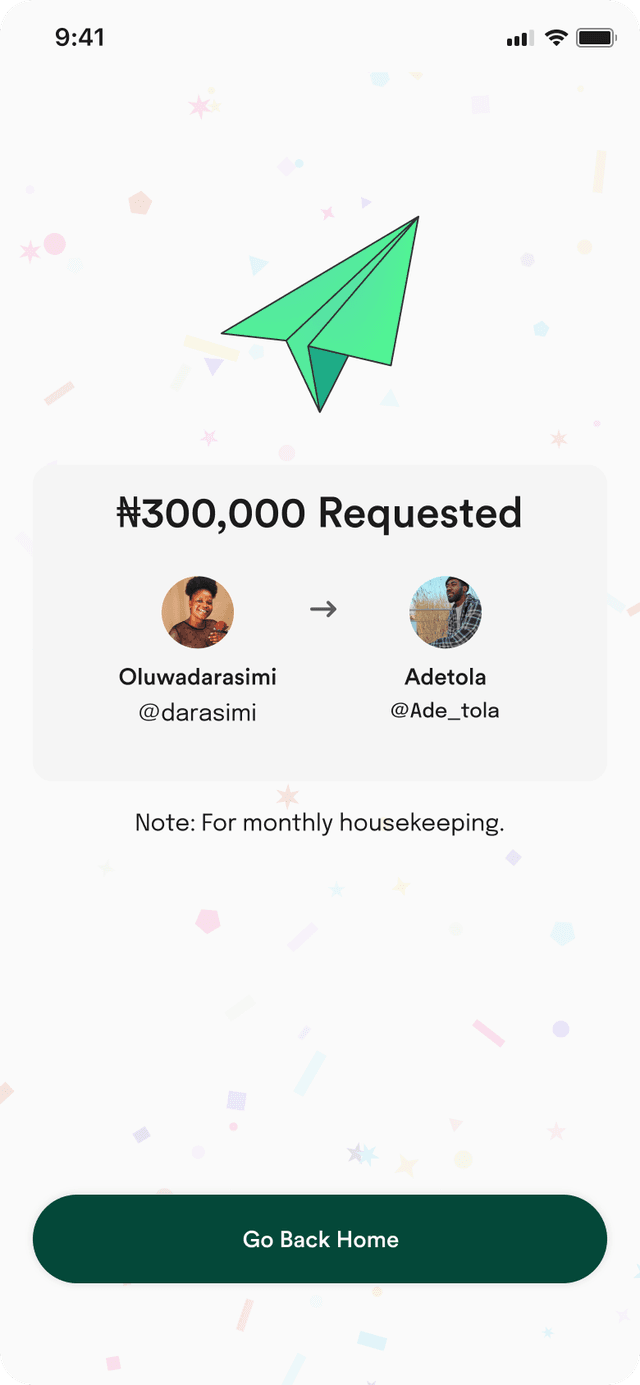Tap the word Requested in the heading
This screenshot has height=1385, width=640.
click(x=420, y=514)
